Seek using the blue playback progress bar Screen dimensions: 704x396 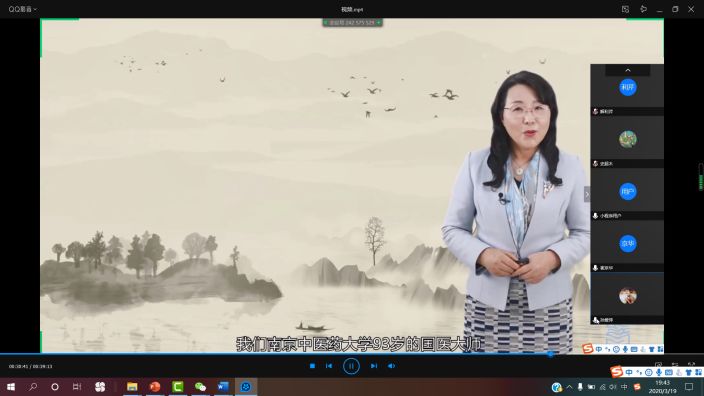click(x=352, y=354)
